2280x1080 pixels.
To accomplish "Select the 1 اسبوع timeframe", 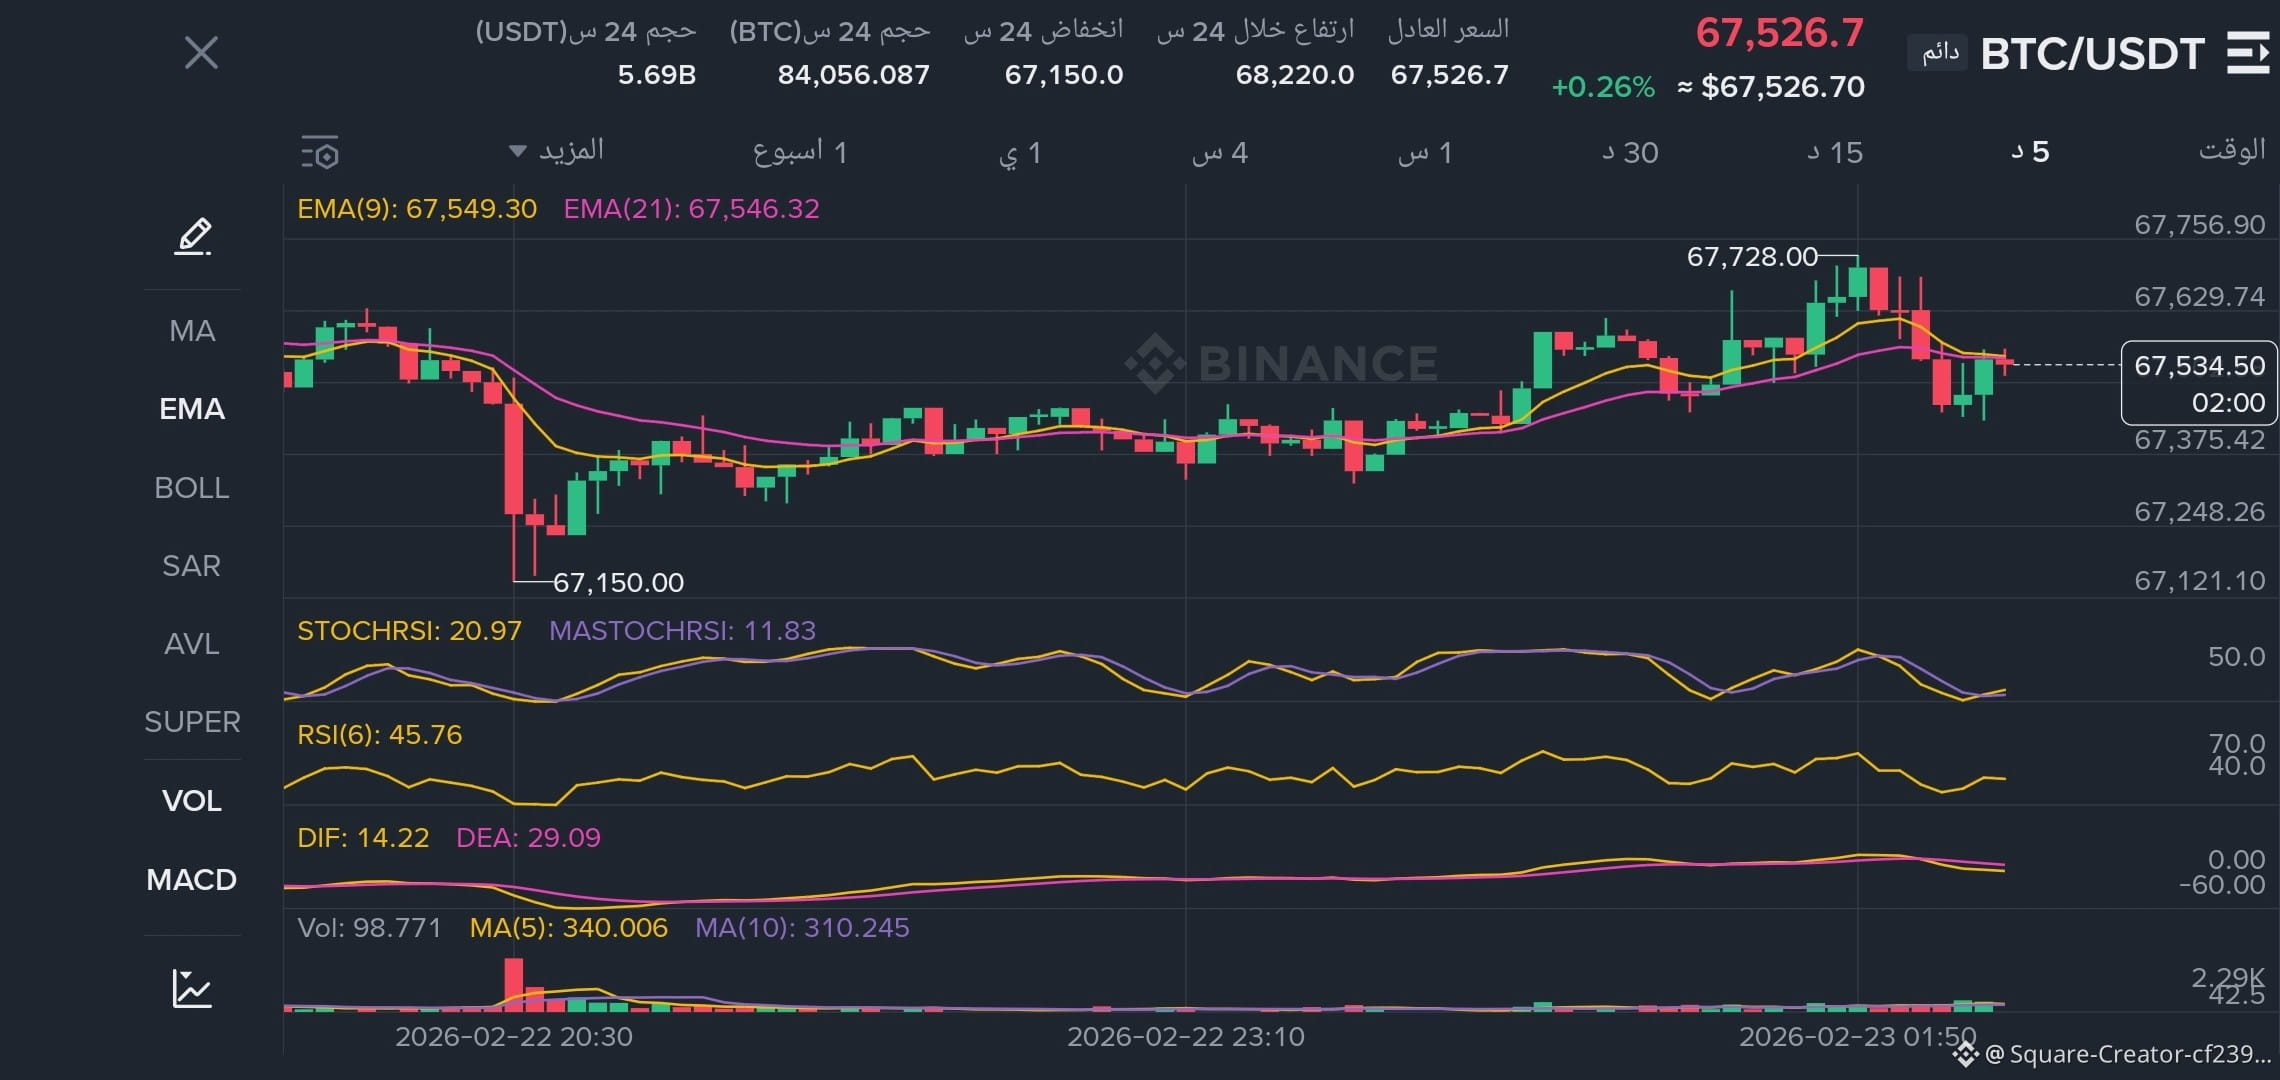I will pyautogui.click(x=800, y=153).
